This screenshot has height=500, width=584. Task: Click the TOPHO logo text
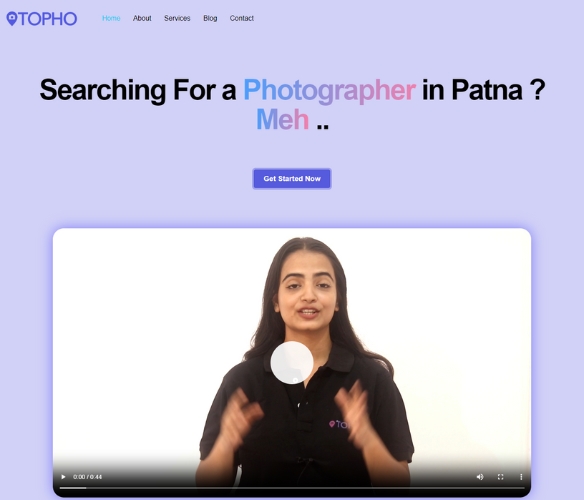48,19
